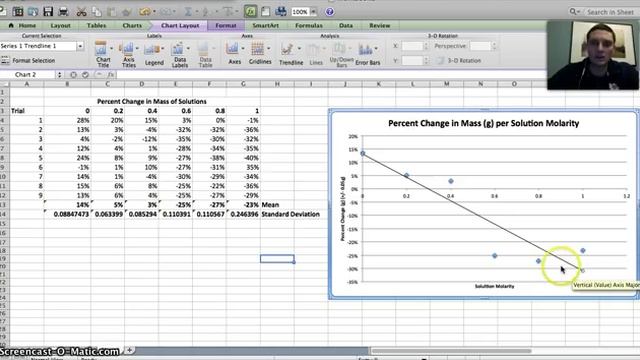Save the workbook with floppy disk icon
The height and width of the screenshot is (360, 640).
pos(48,11)
